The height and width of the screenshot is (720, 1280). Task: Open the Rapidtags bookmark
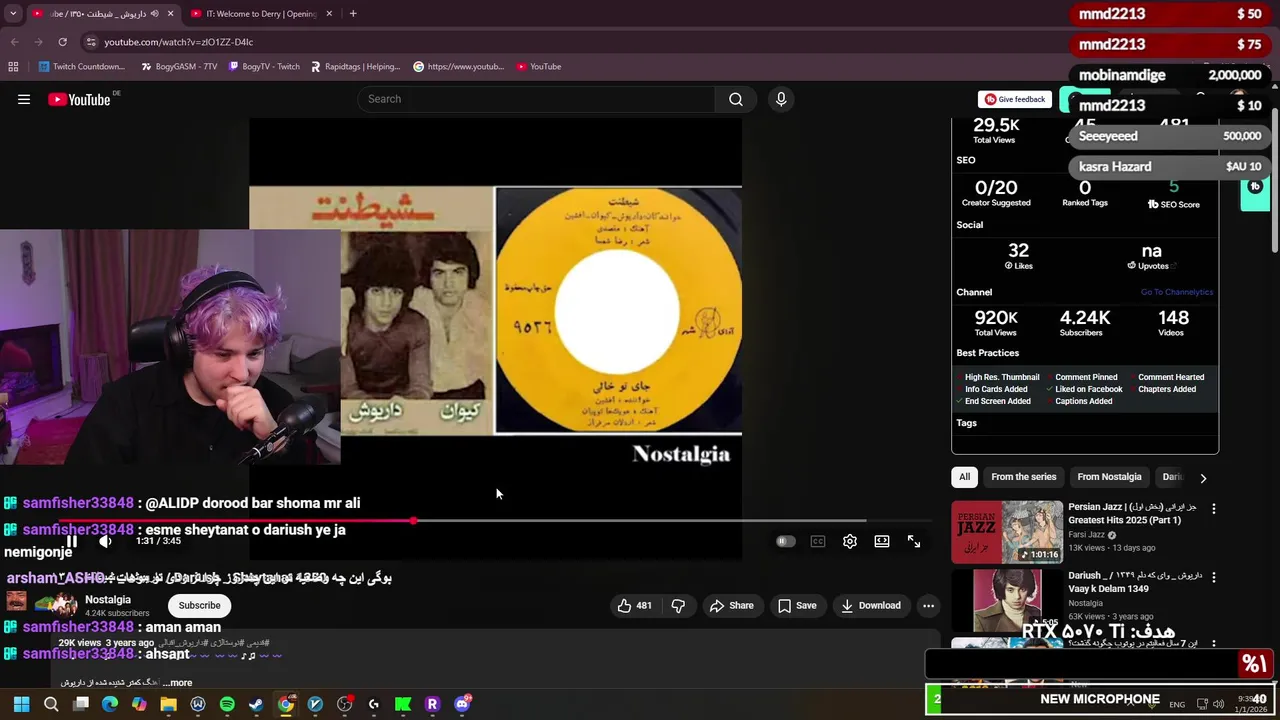point(355,67)
